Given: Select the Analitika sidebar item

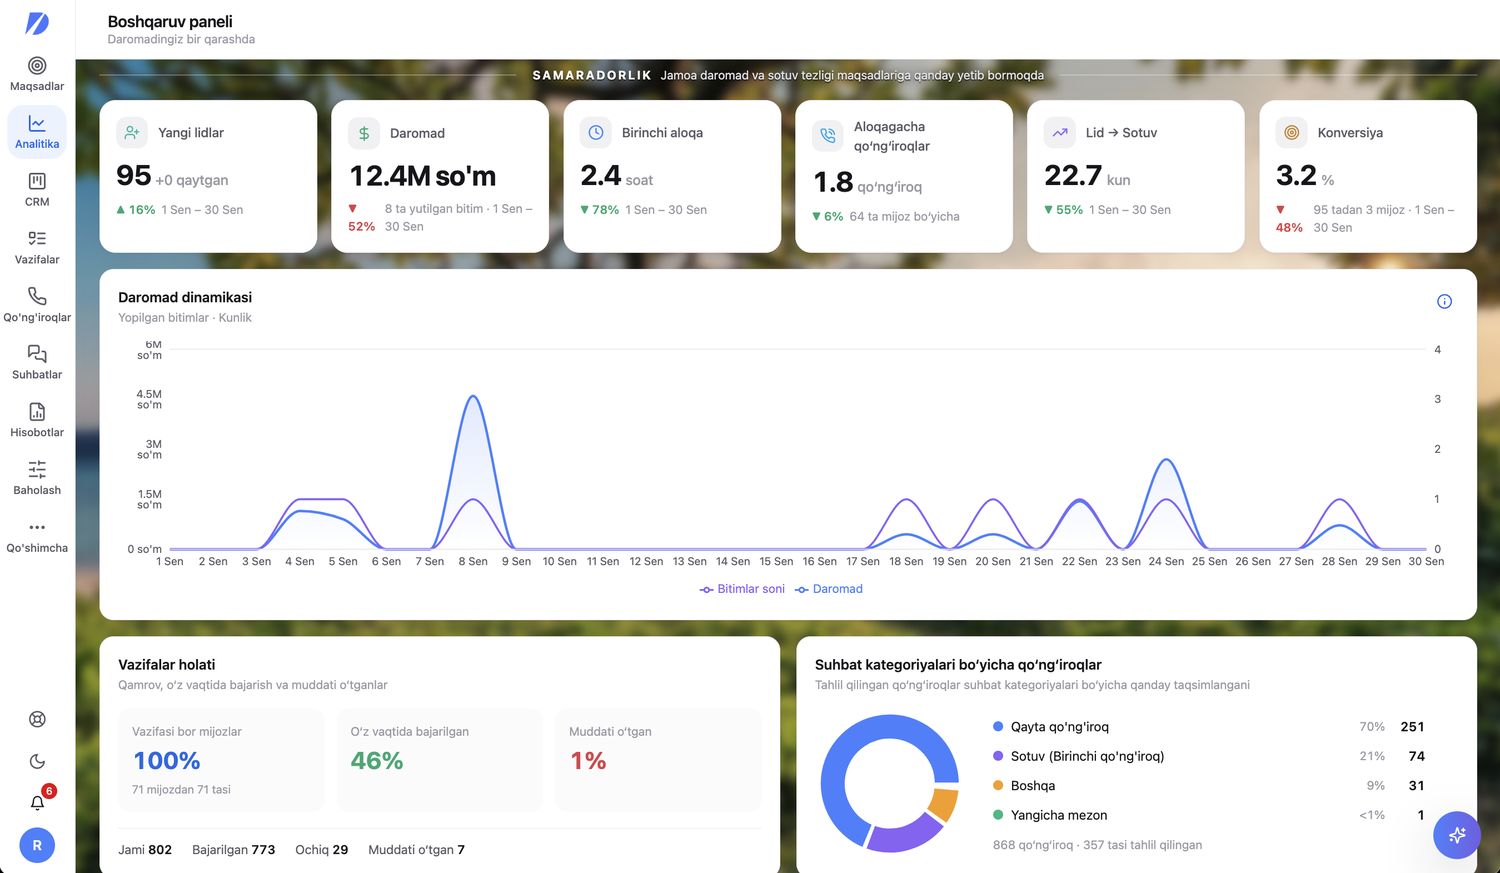Looking at the screenshot, I should (x=37, y=132).
